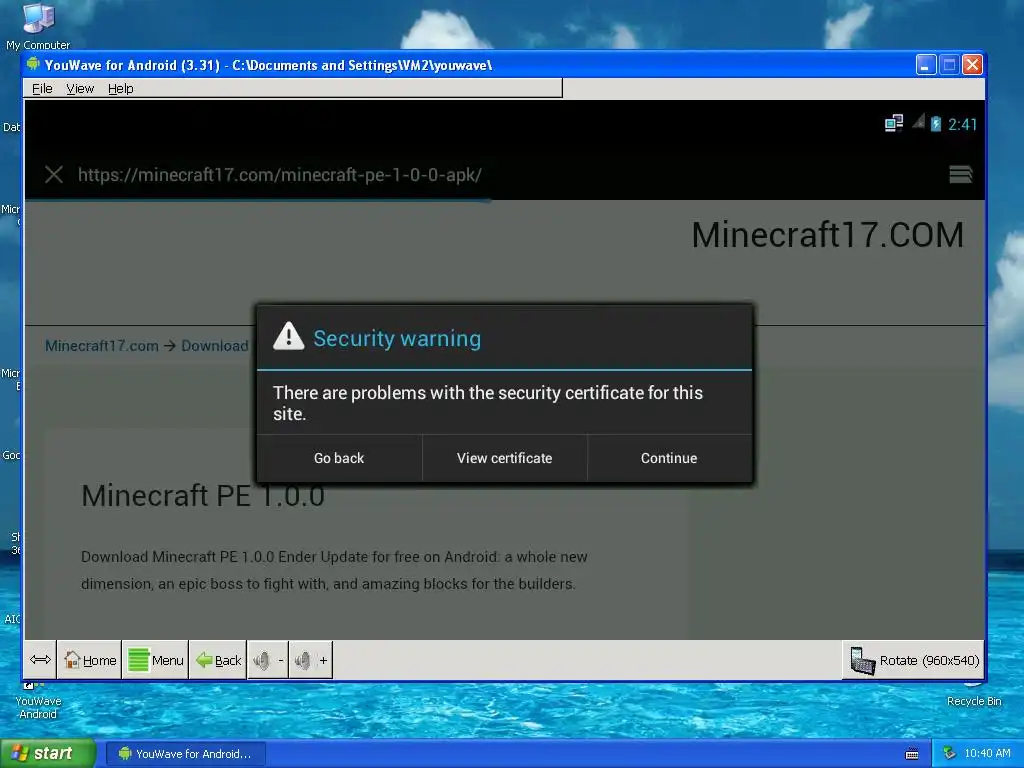Open the browser tabs icon beside the URL bar

pos(961,174)
